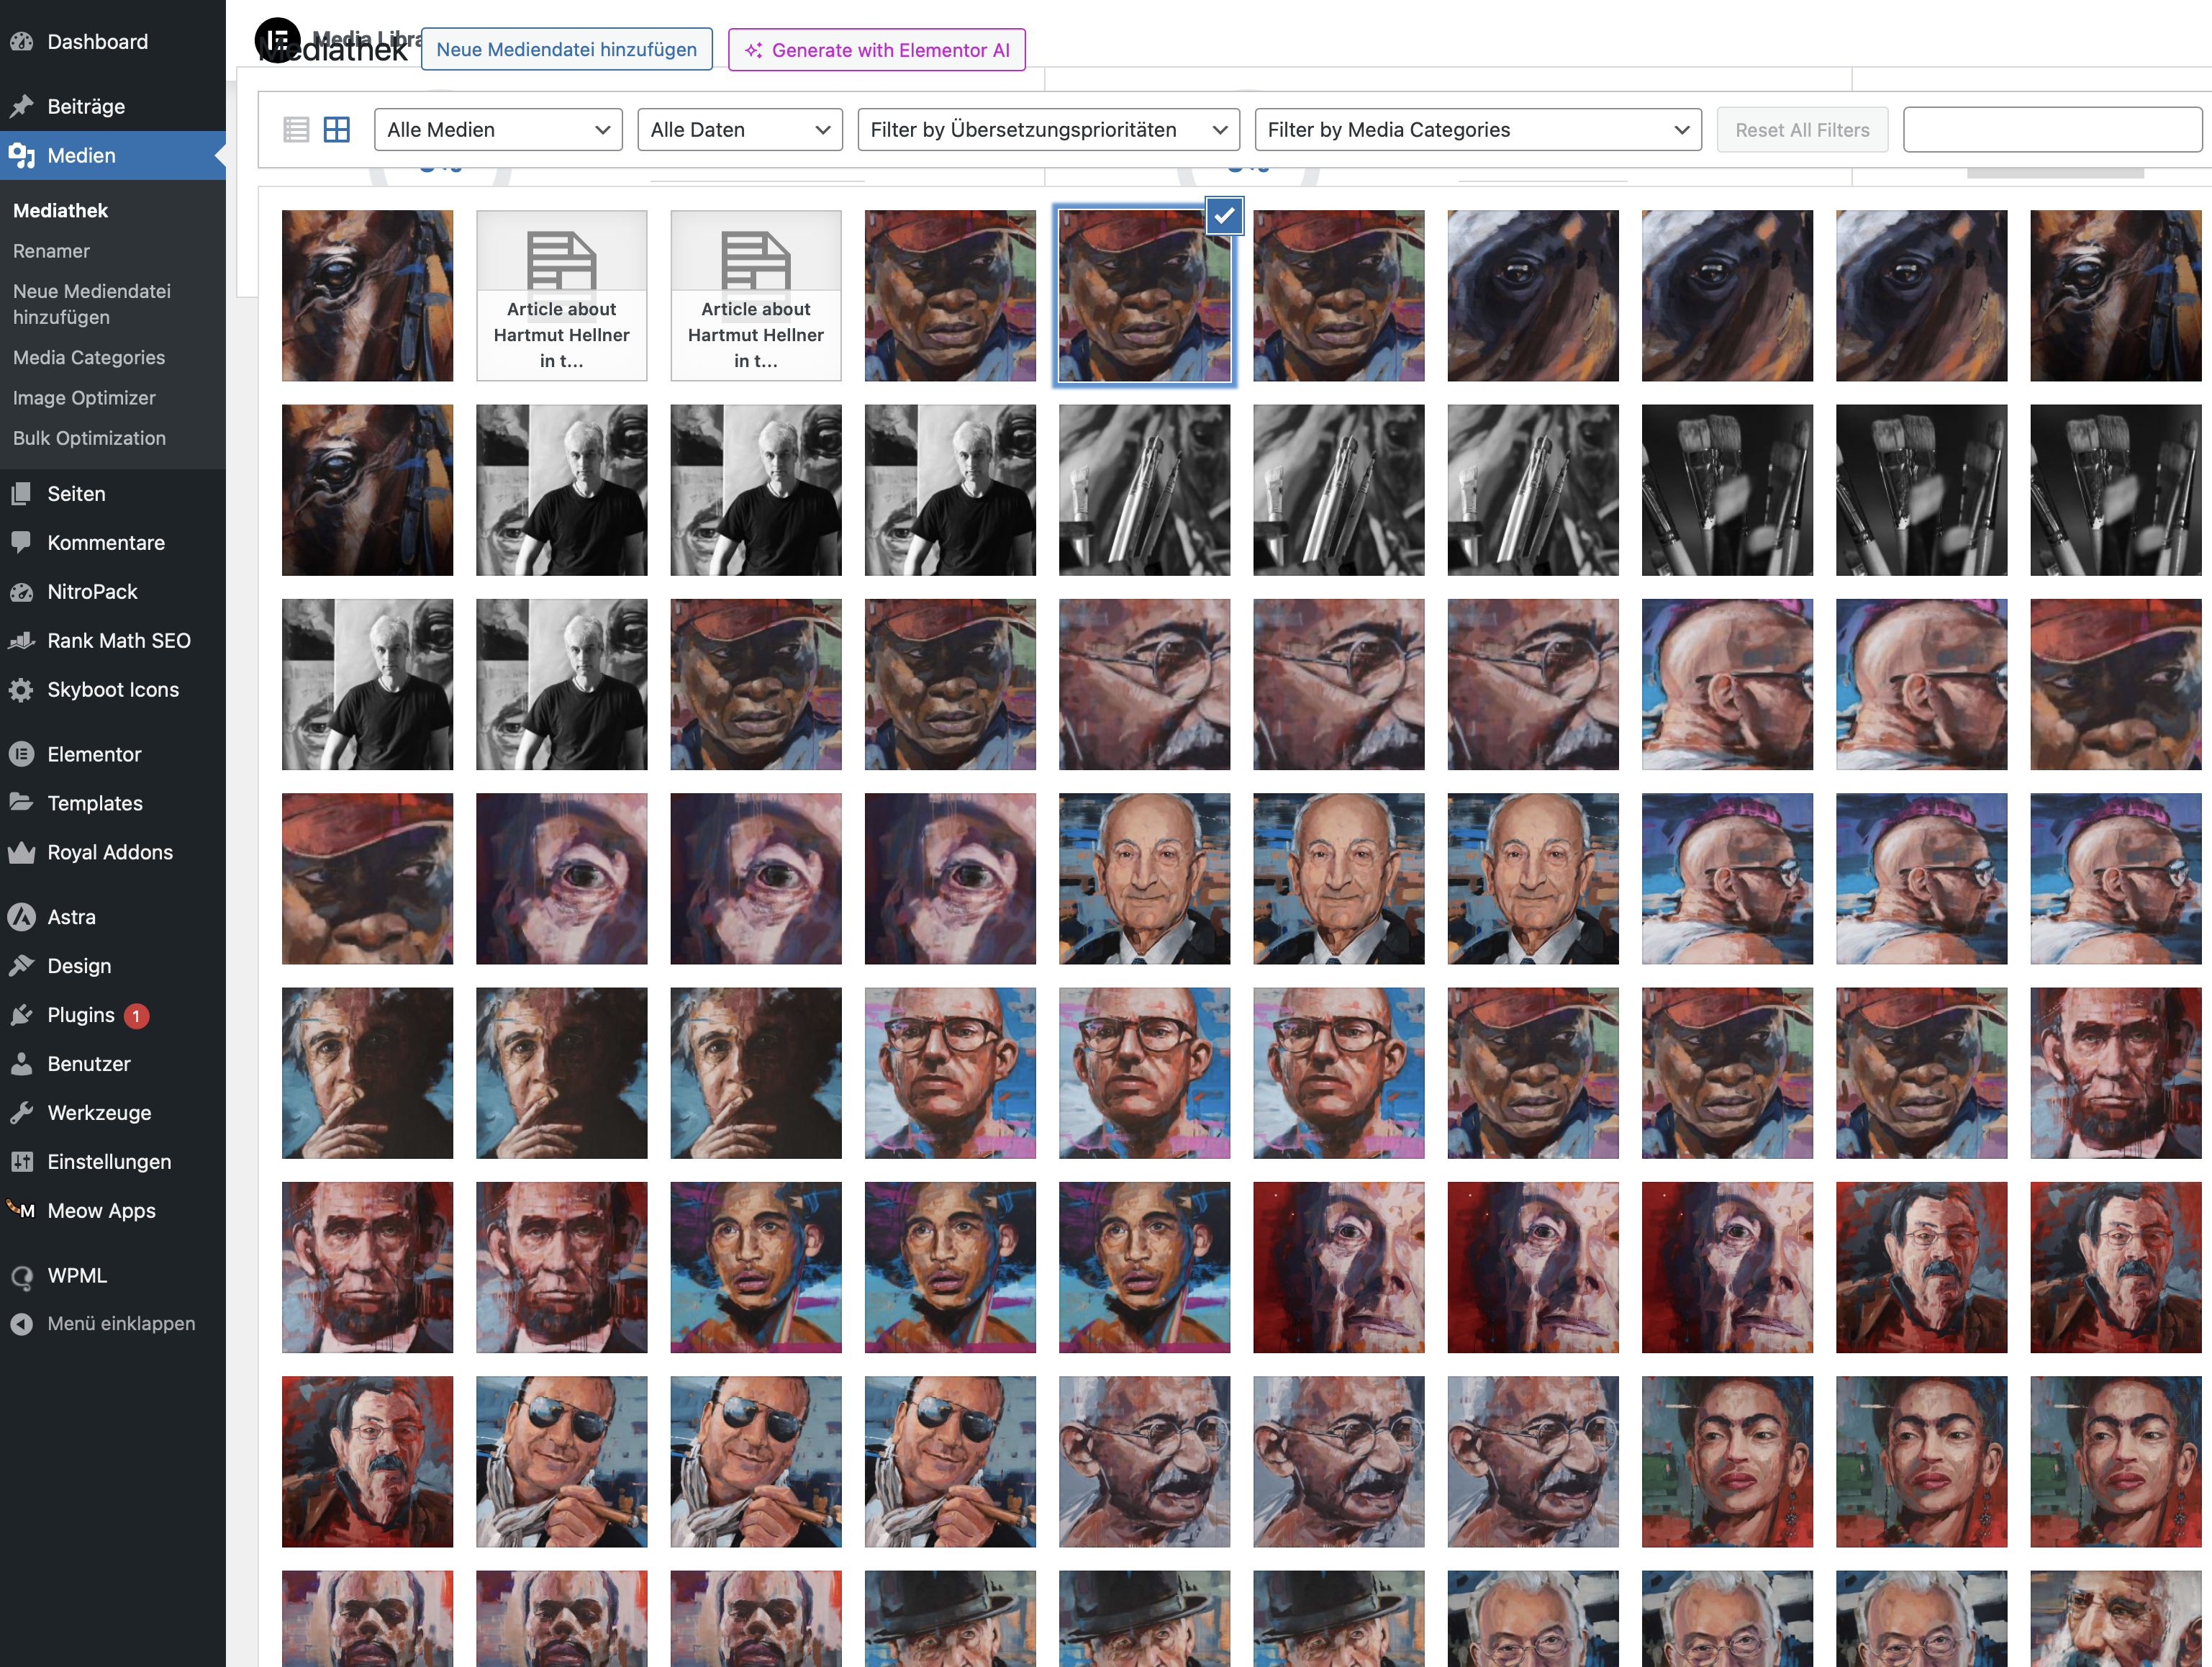
Task: Open the Alle Daten date filter
Action: 739,130
